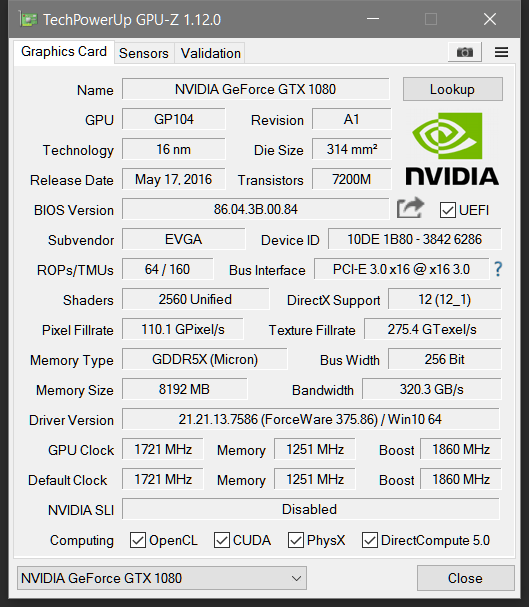
Task: Toggle the PhysX checkbox
Action: click(x=296, y=540)
